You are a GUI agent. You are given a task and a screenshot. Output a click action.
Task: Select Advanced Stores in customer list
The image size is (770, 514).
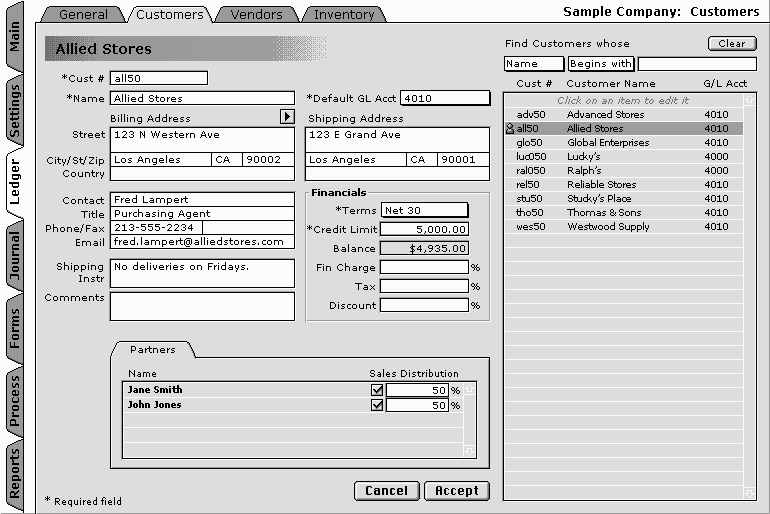624,114
